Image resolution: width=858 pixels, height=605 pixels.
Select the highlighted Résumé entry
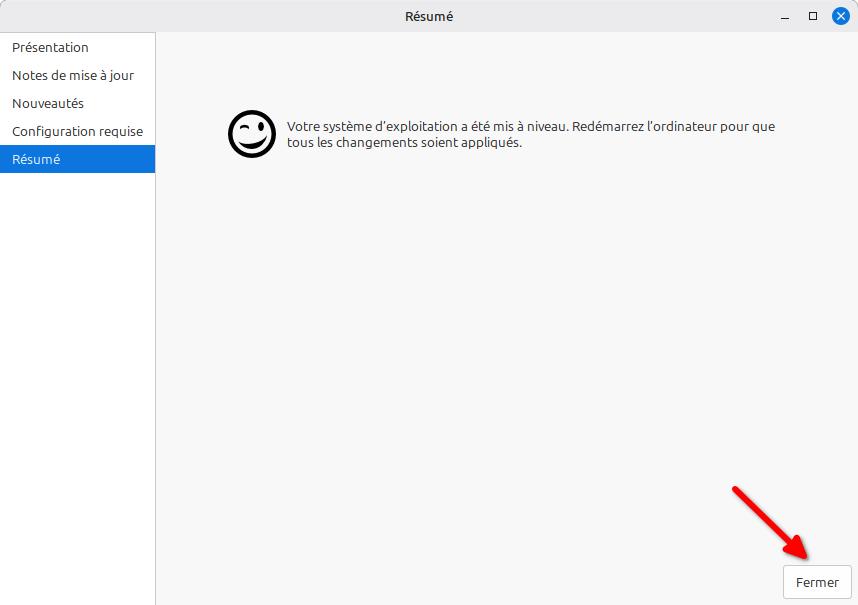(35, 159)
